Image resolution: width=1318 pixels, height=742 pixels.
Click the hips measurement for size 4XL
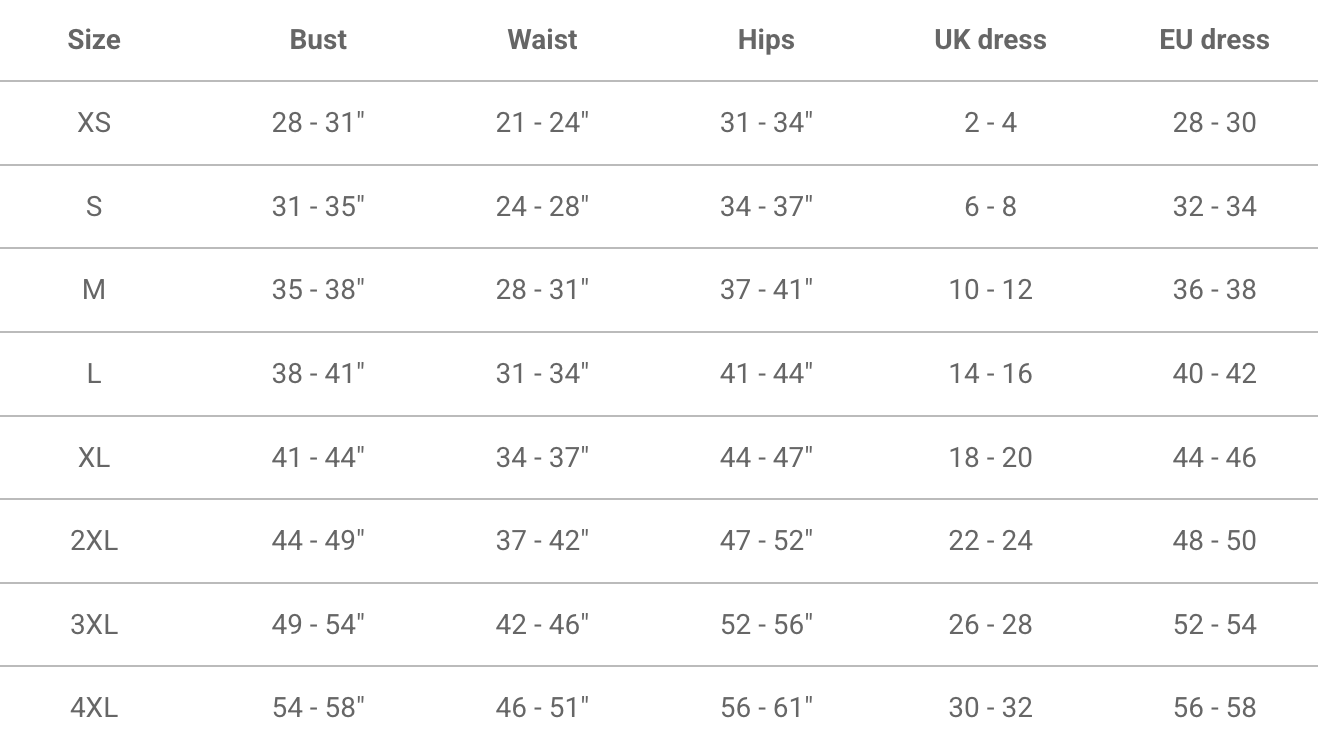point(766,708)
